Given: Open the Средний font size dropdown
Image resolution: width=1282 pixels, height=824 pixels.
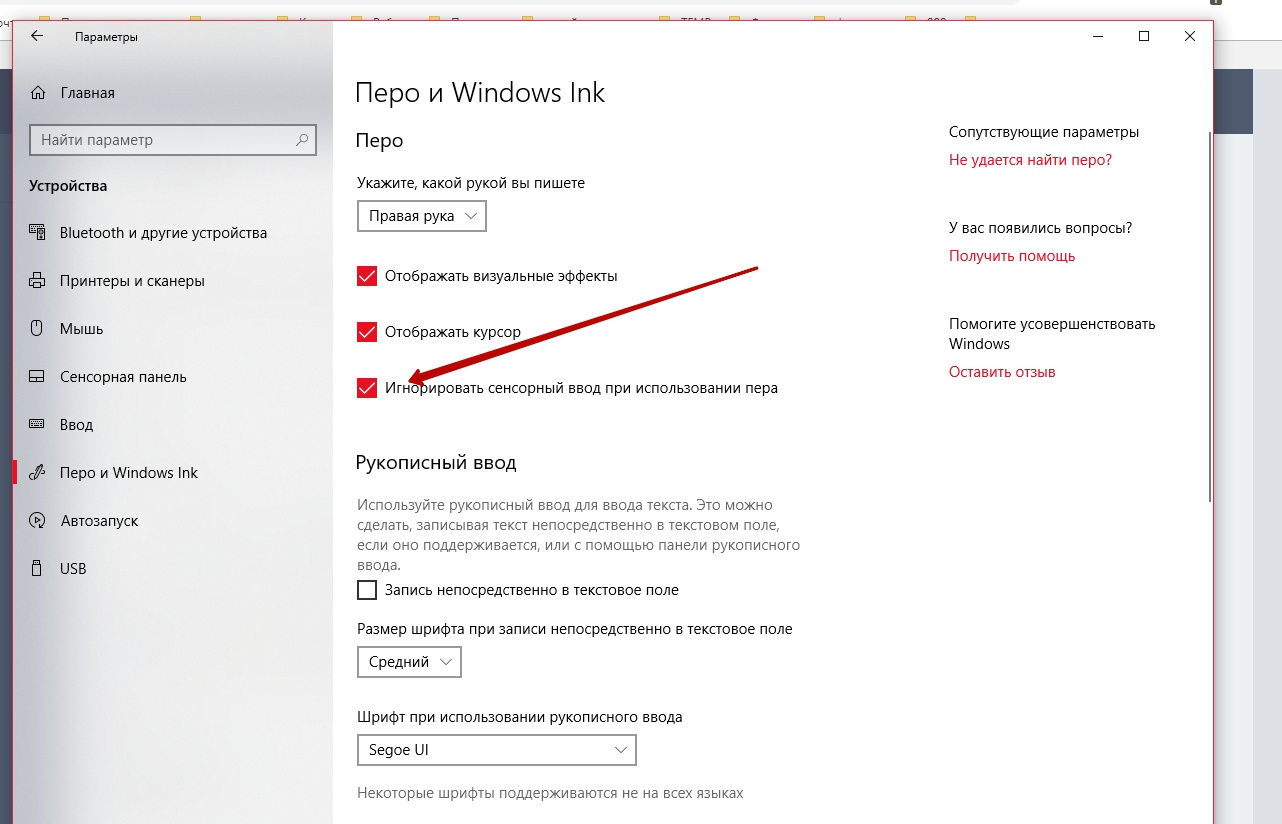Looking at the screenshot, I should [409, 662].
